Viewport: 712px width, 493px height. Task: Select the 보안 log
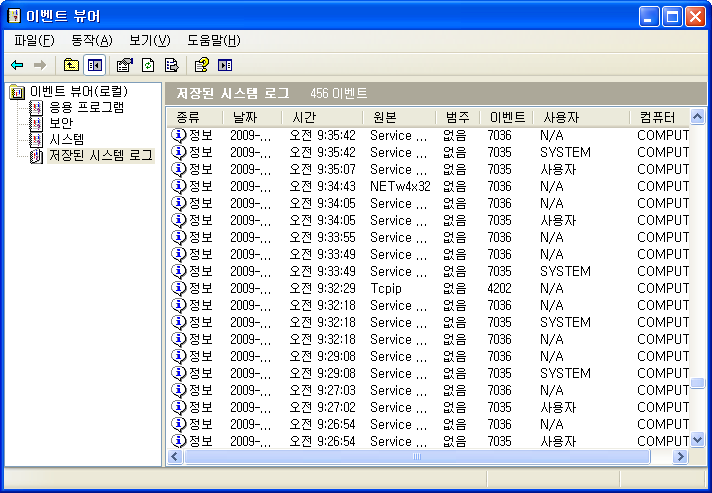(x=61, y=123)
